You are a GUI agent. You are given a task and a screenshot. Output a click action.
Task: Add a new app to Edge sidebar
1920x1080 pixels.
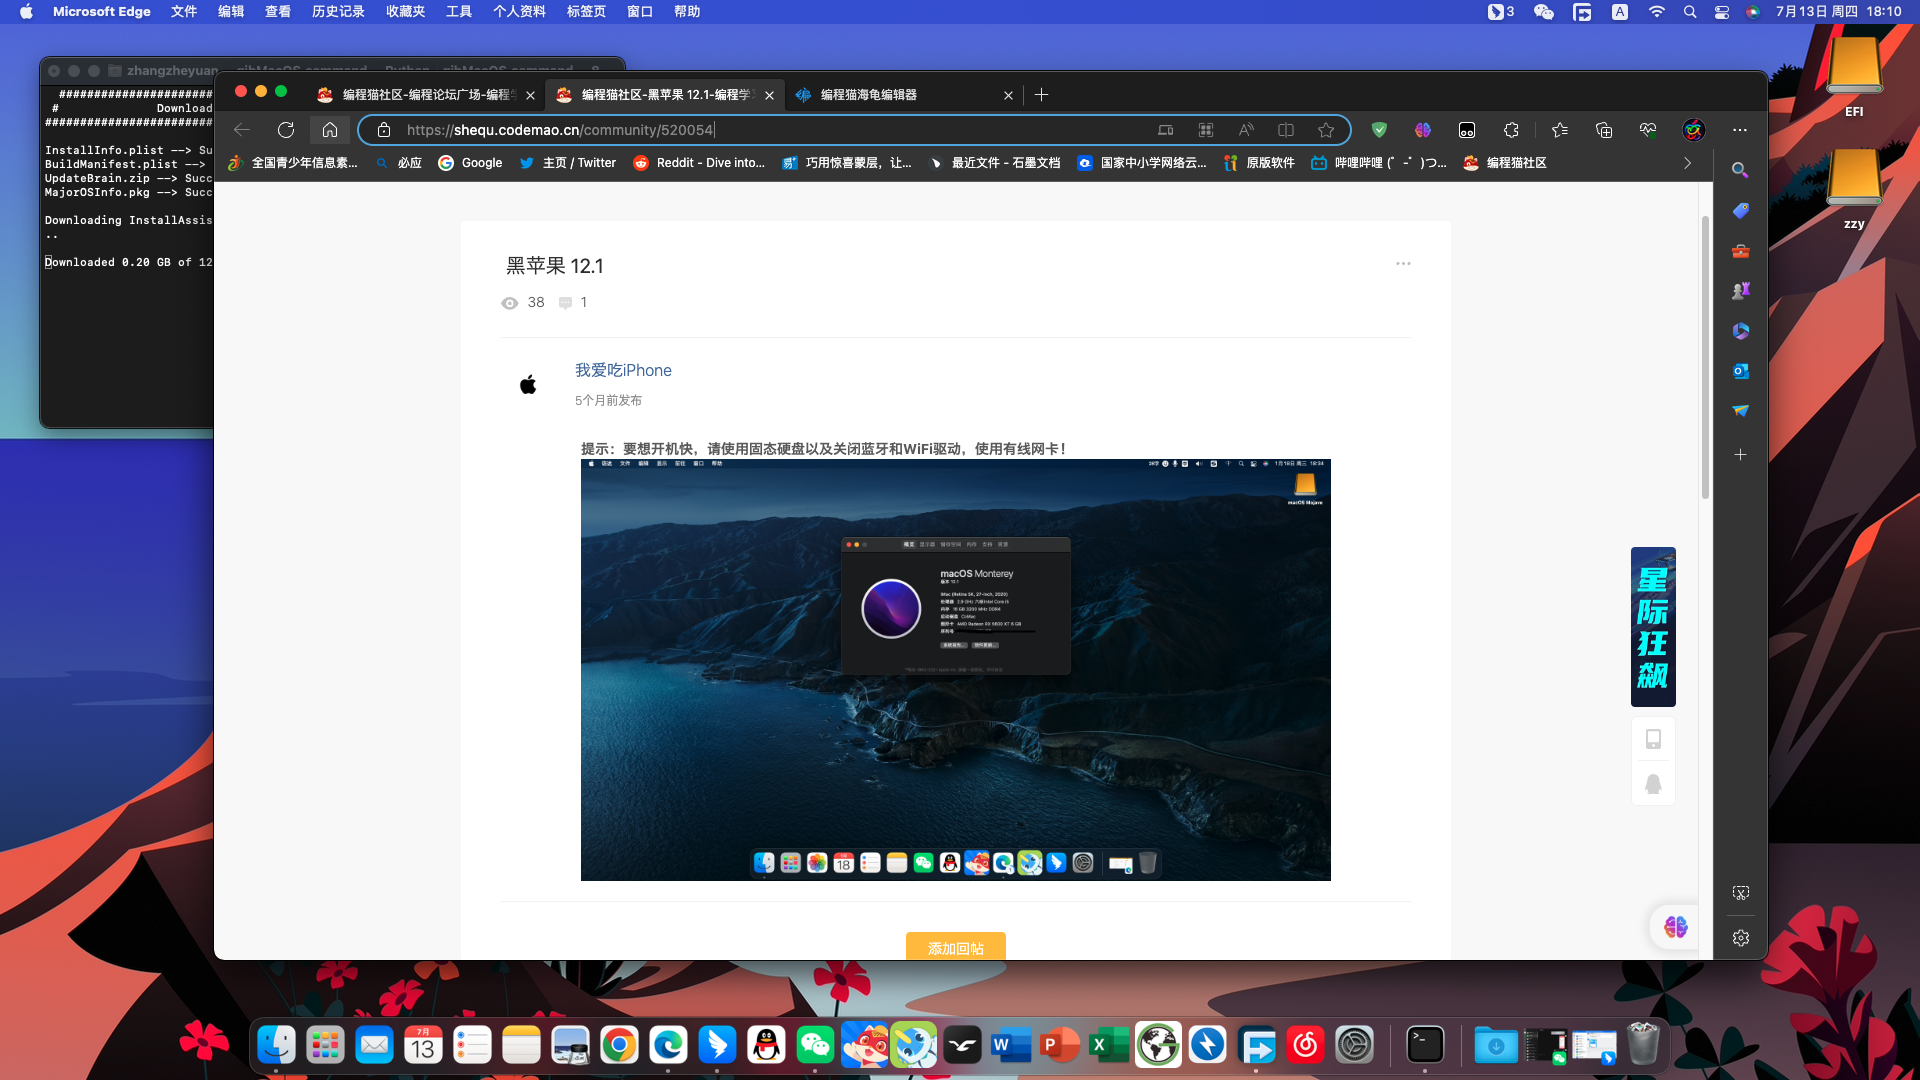(1741, 455)
